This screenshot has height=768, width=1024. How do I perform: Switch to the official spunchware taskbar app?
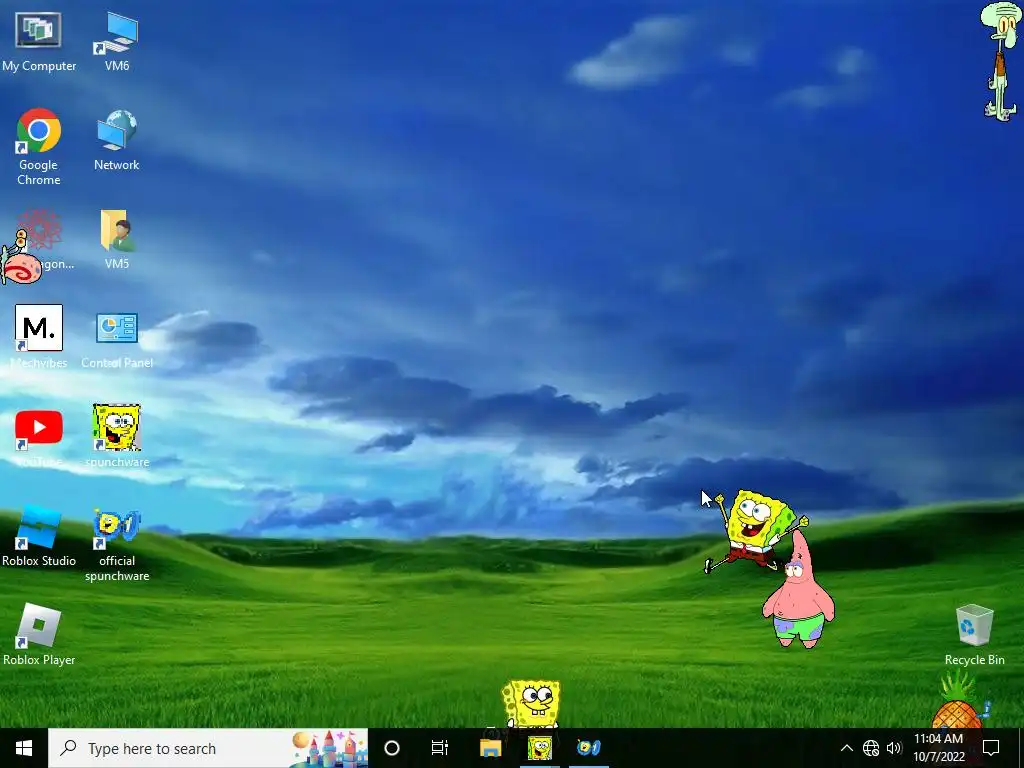coord(588,748)
